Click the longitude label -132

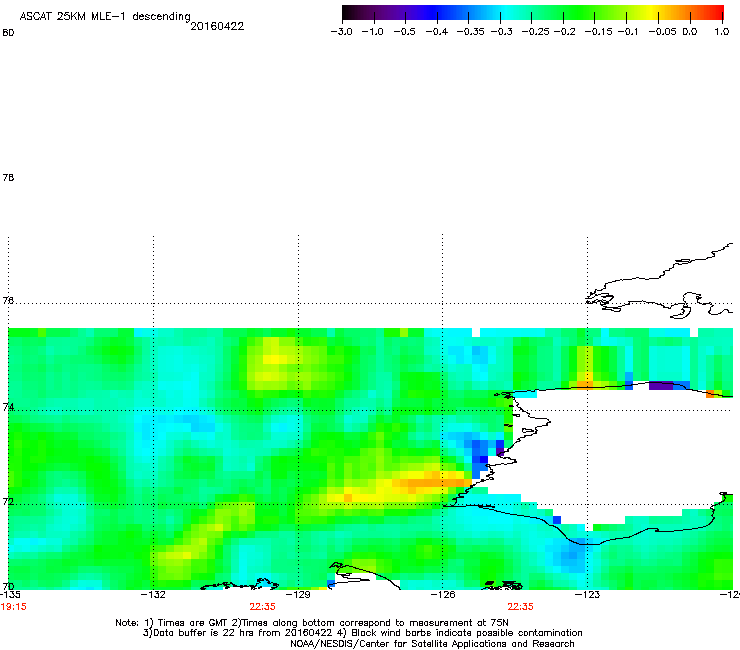(x=153, y=594)
